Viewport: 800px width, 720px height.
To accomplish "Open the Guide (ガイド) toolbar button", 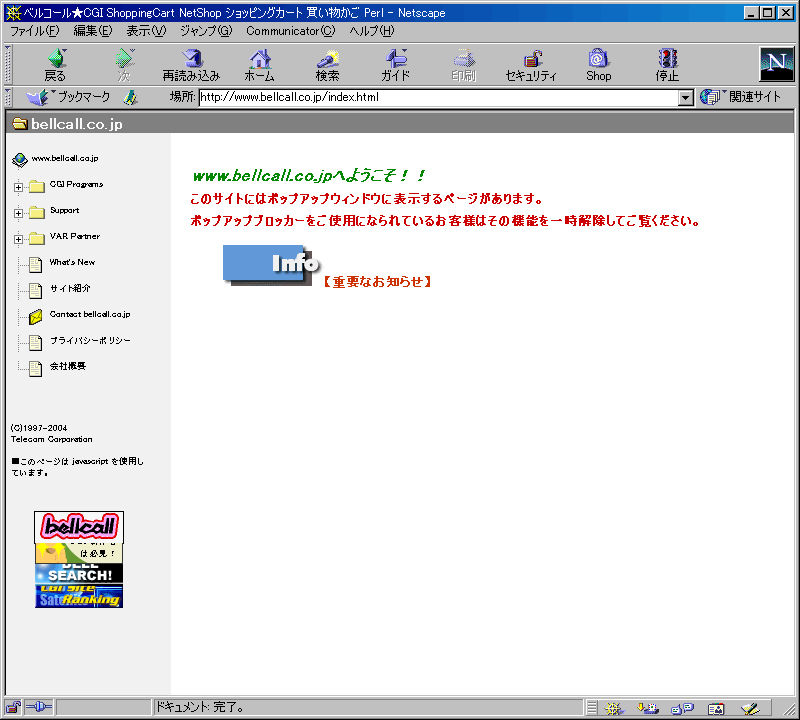I will (x=395, y=65).
